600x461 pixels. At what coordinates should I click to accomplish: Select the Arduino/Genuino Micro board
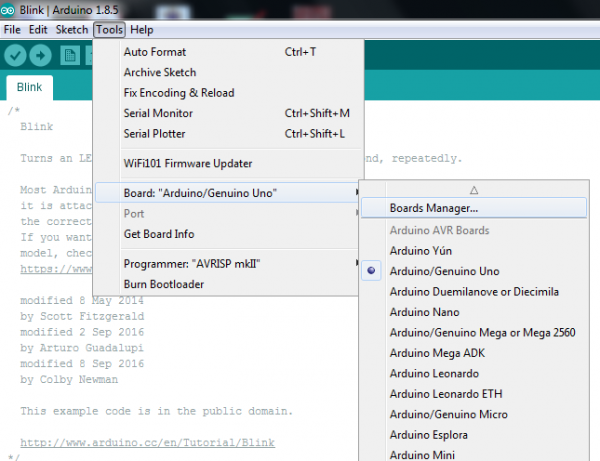[474, 415]
